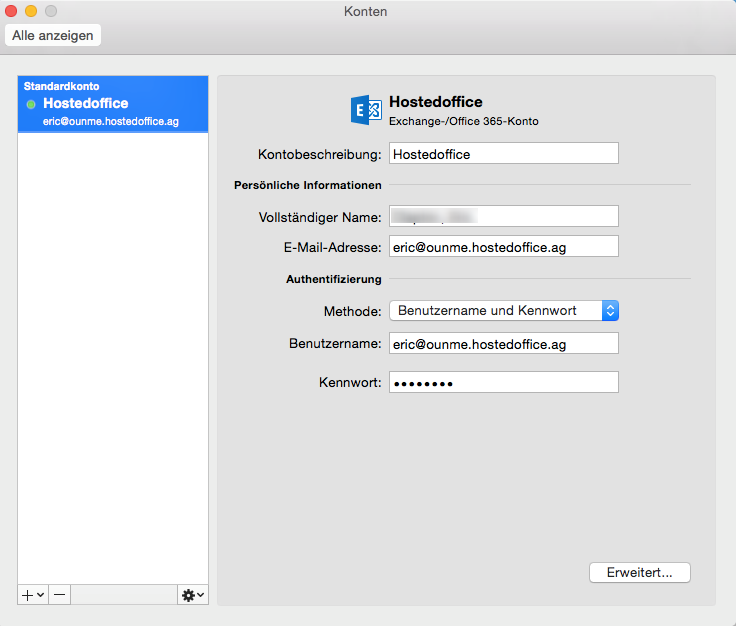Click the Persönliche Informationen heading
The height and width of the screenshot is (626, 736).
[x=307, y=185]
